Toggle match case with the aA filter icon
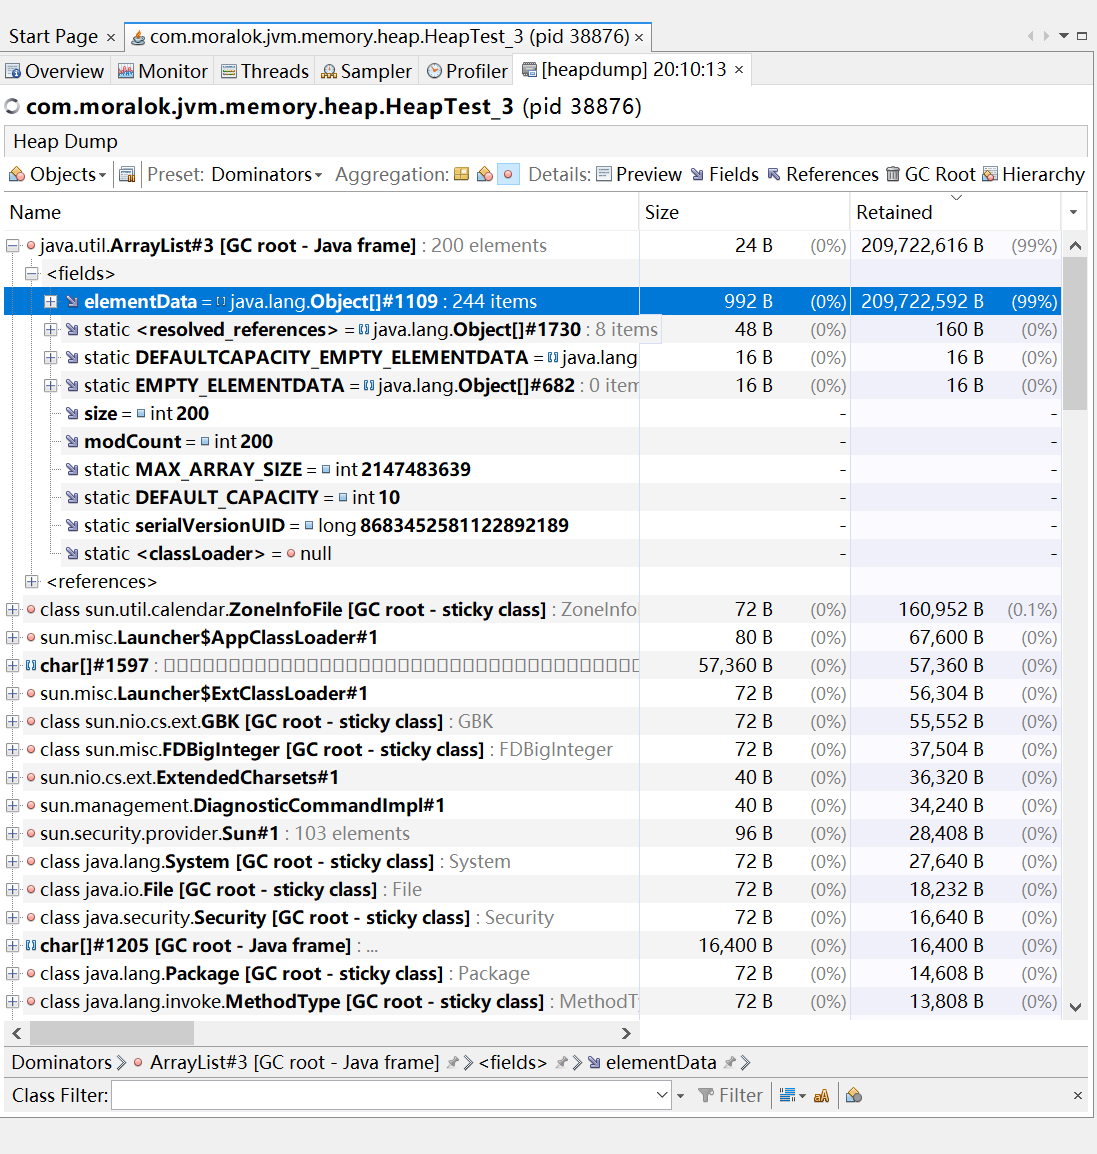 pos(820,1095)
